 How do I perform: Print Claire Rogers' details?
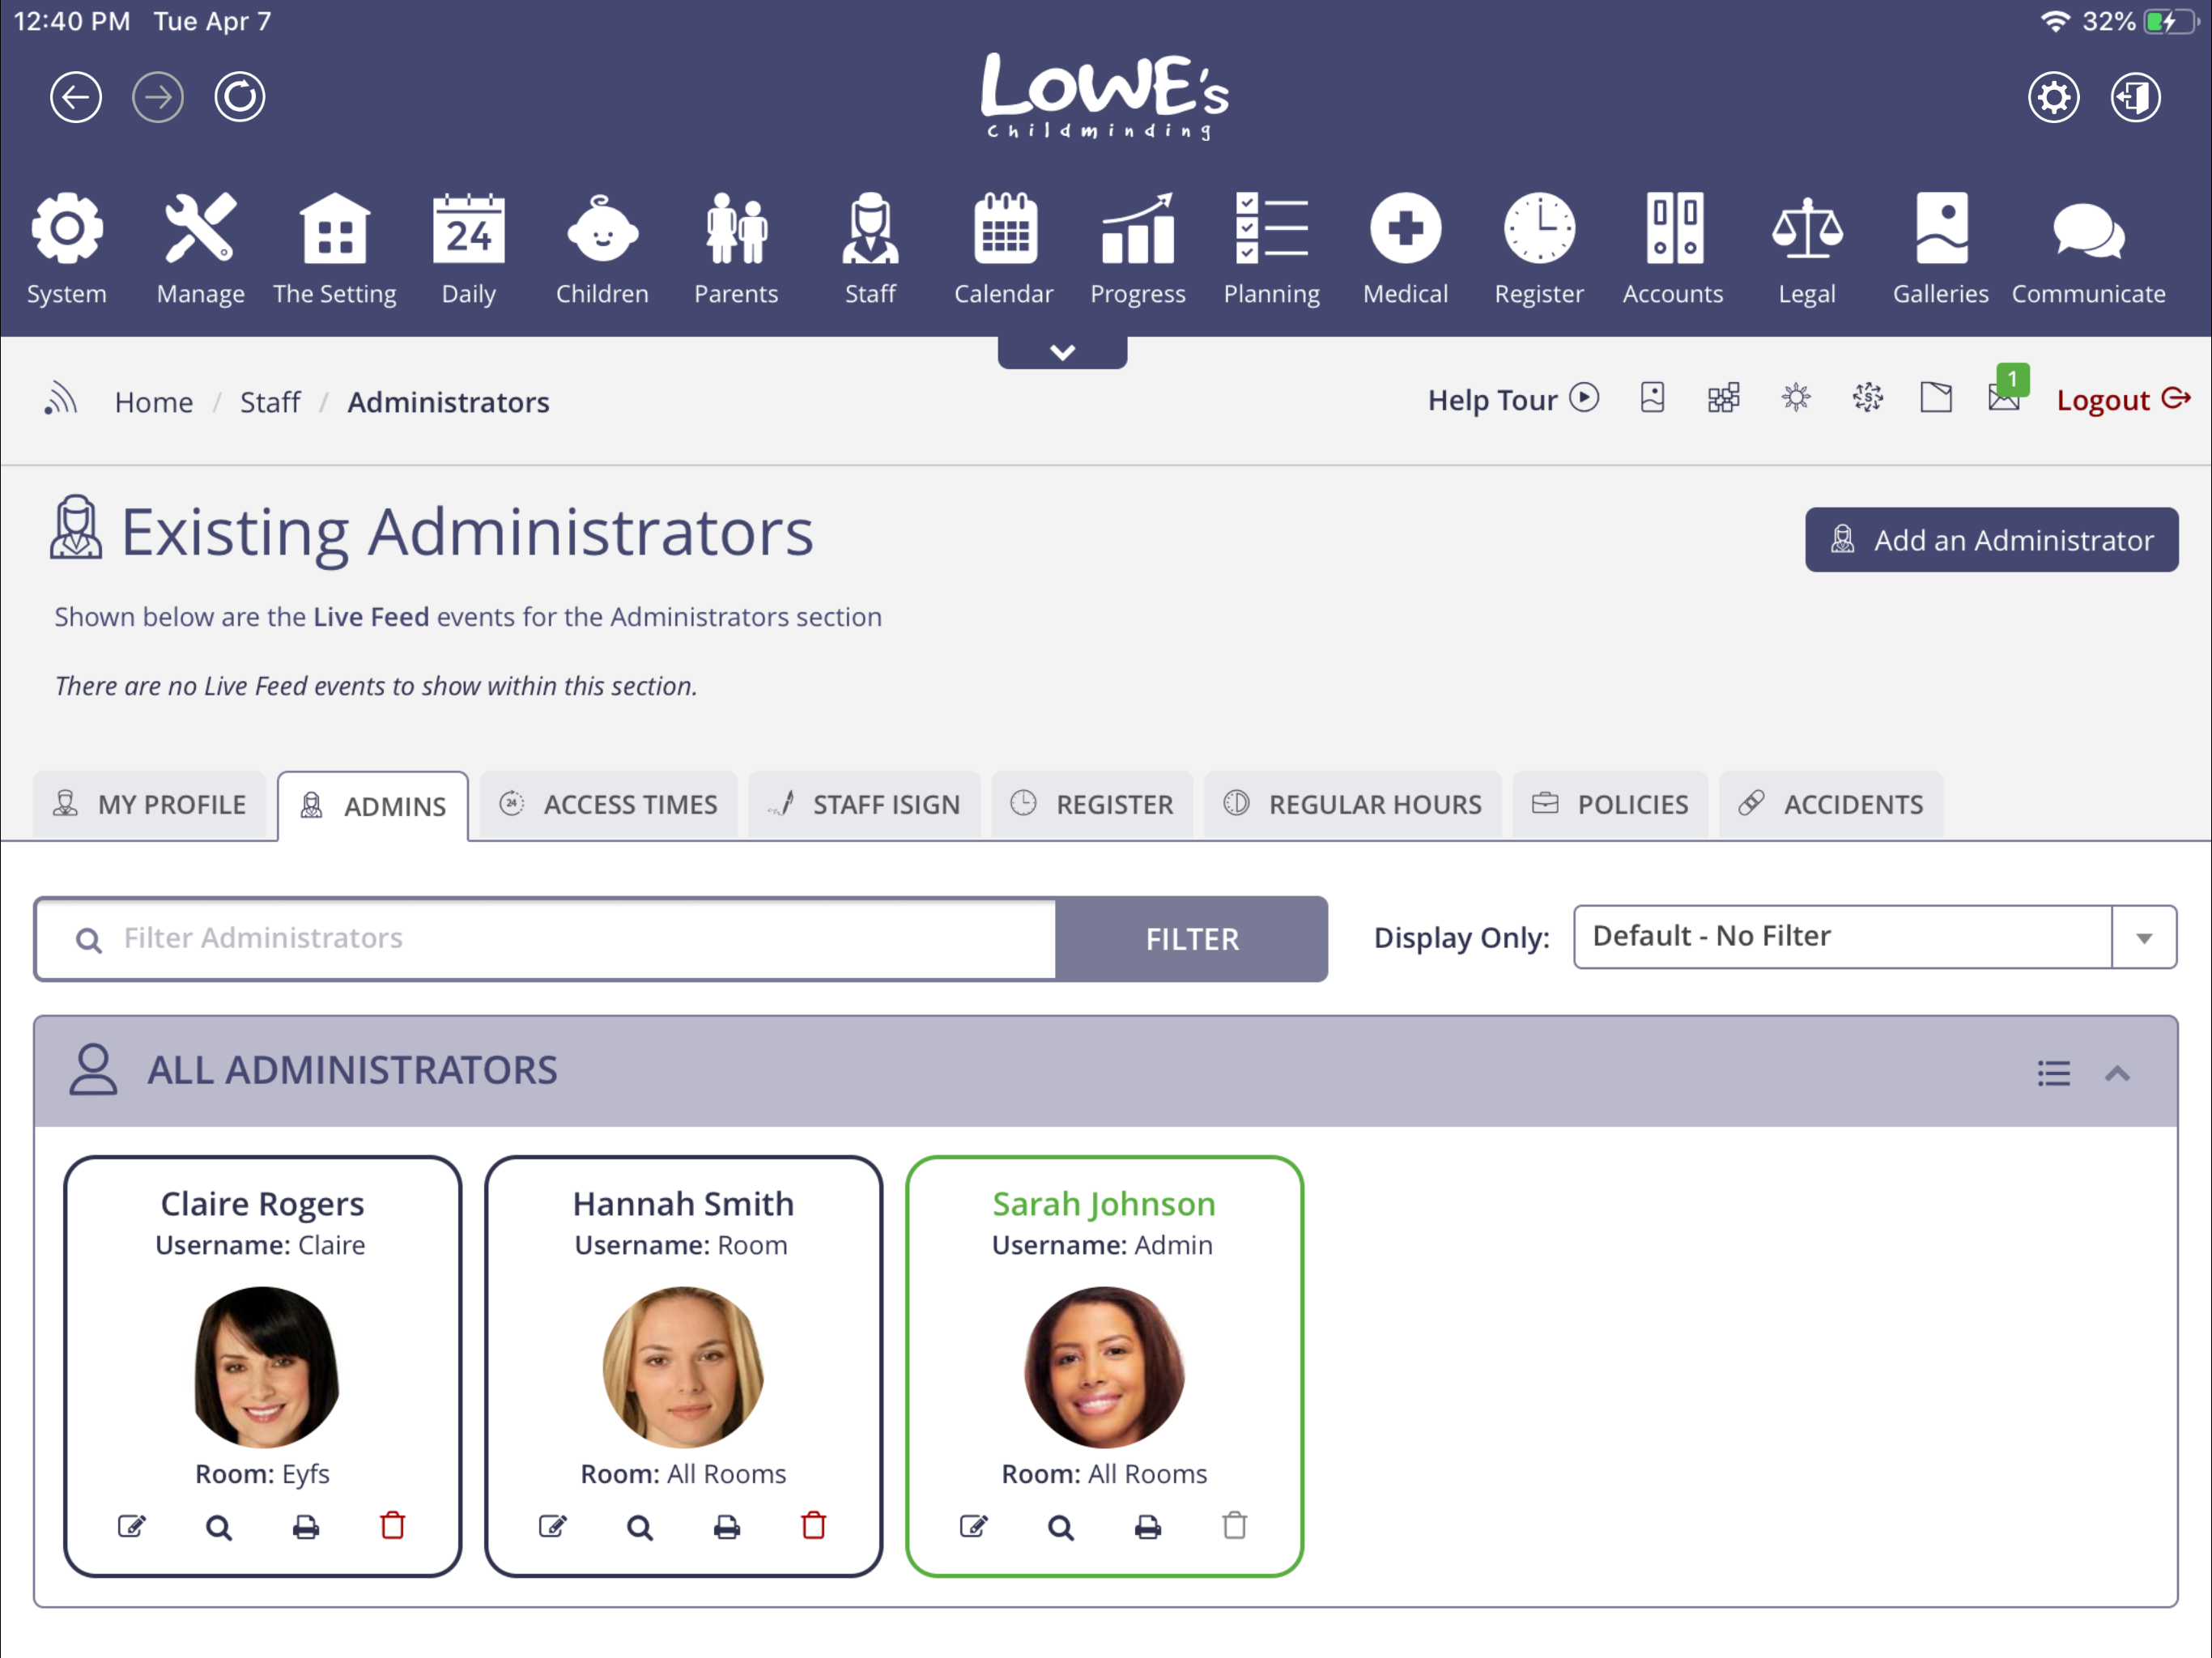pyautogui.click(x=305, y=1526)
